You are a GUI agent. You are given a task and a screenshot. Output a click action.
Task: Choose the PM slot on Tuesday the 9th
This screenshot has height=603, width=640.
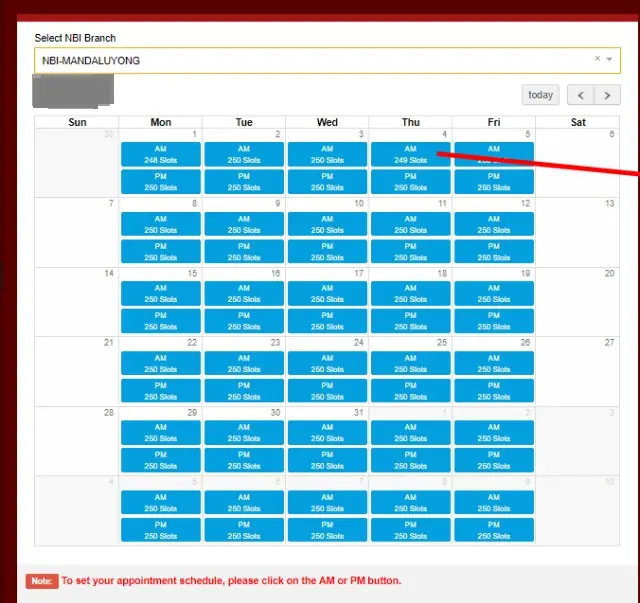(244, 251)
